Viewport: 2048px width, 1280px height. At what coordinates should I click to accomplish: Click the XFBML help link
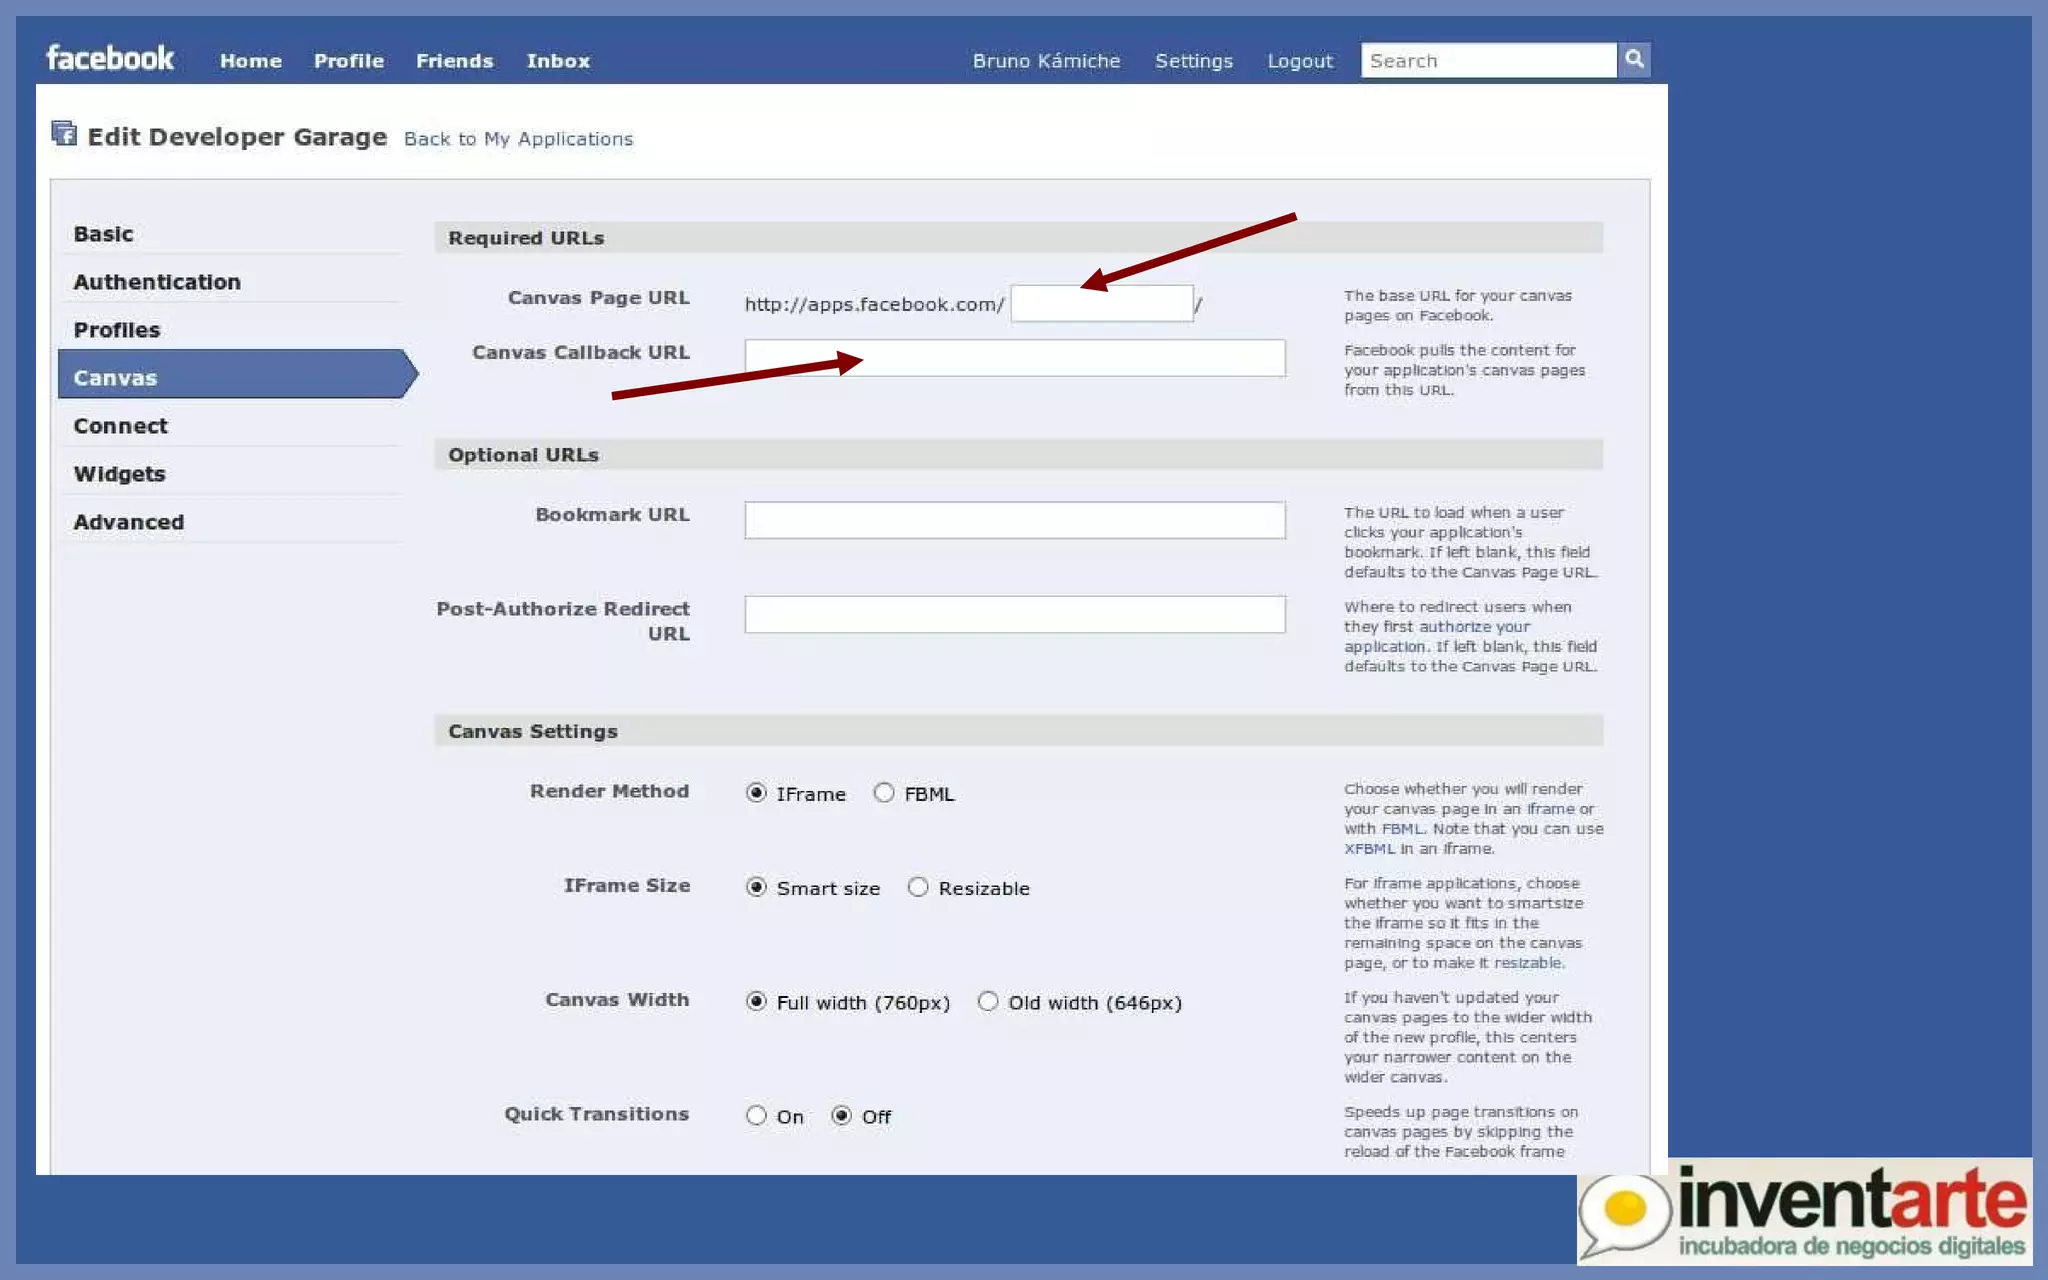(x=1369, y=849)
